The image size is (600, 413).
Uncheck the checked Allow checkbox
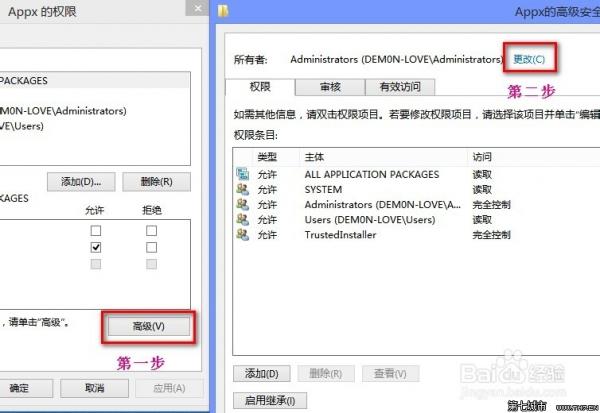[x=96, y=247]
